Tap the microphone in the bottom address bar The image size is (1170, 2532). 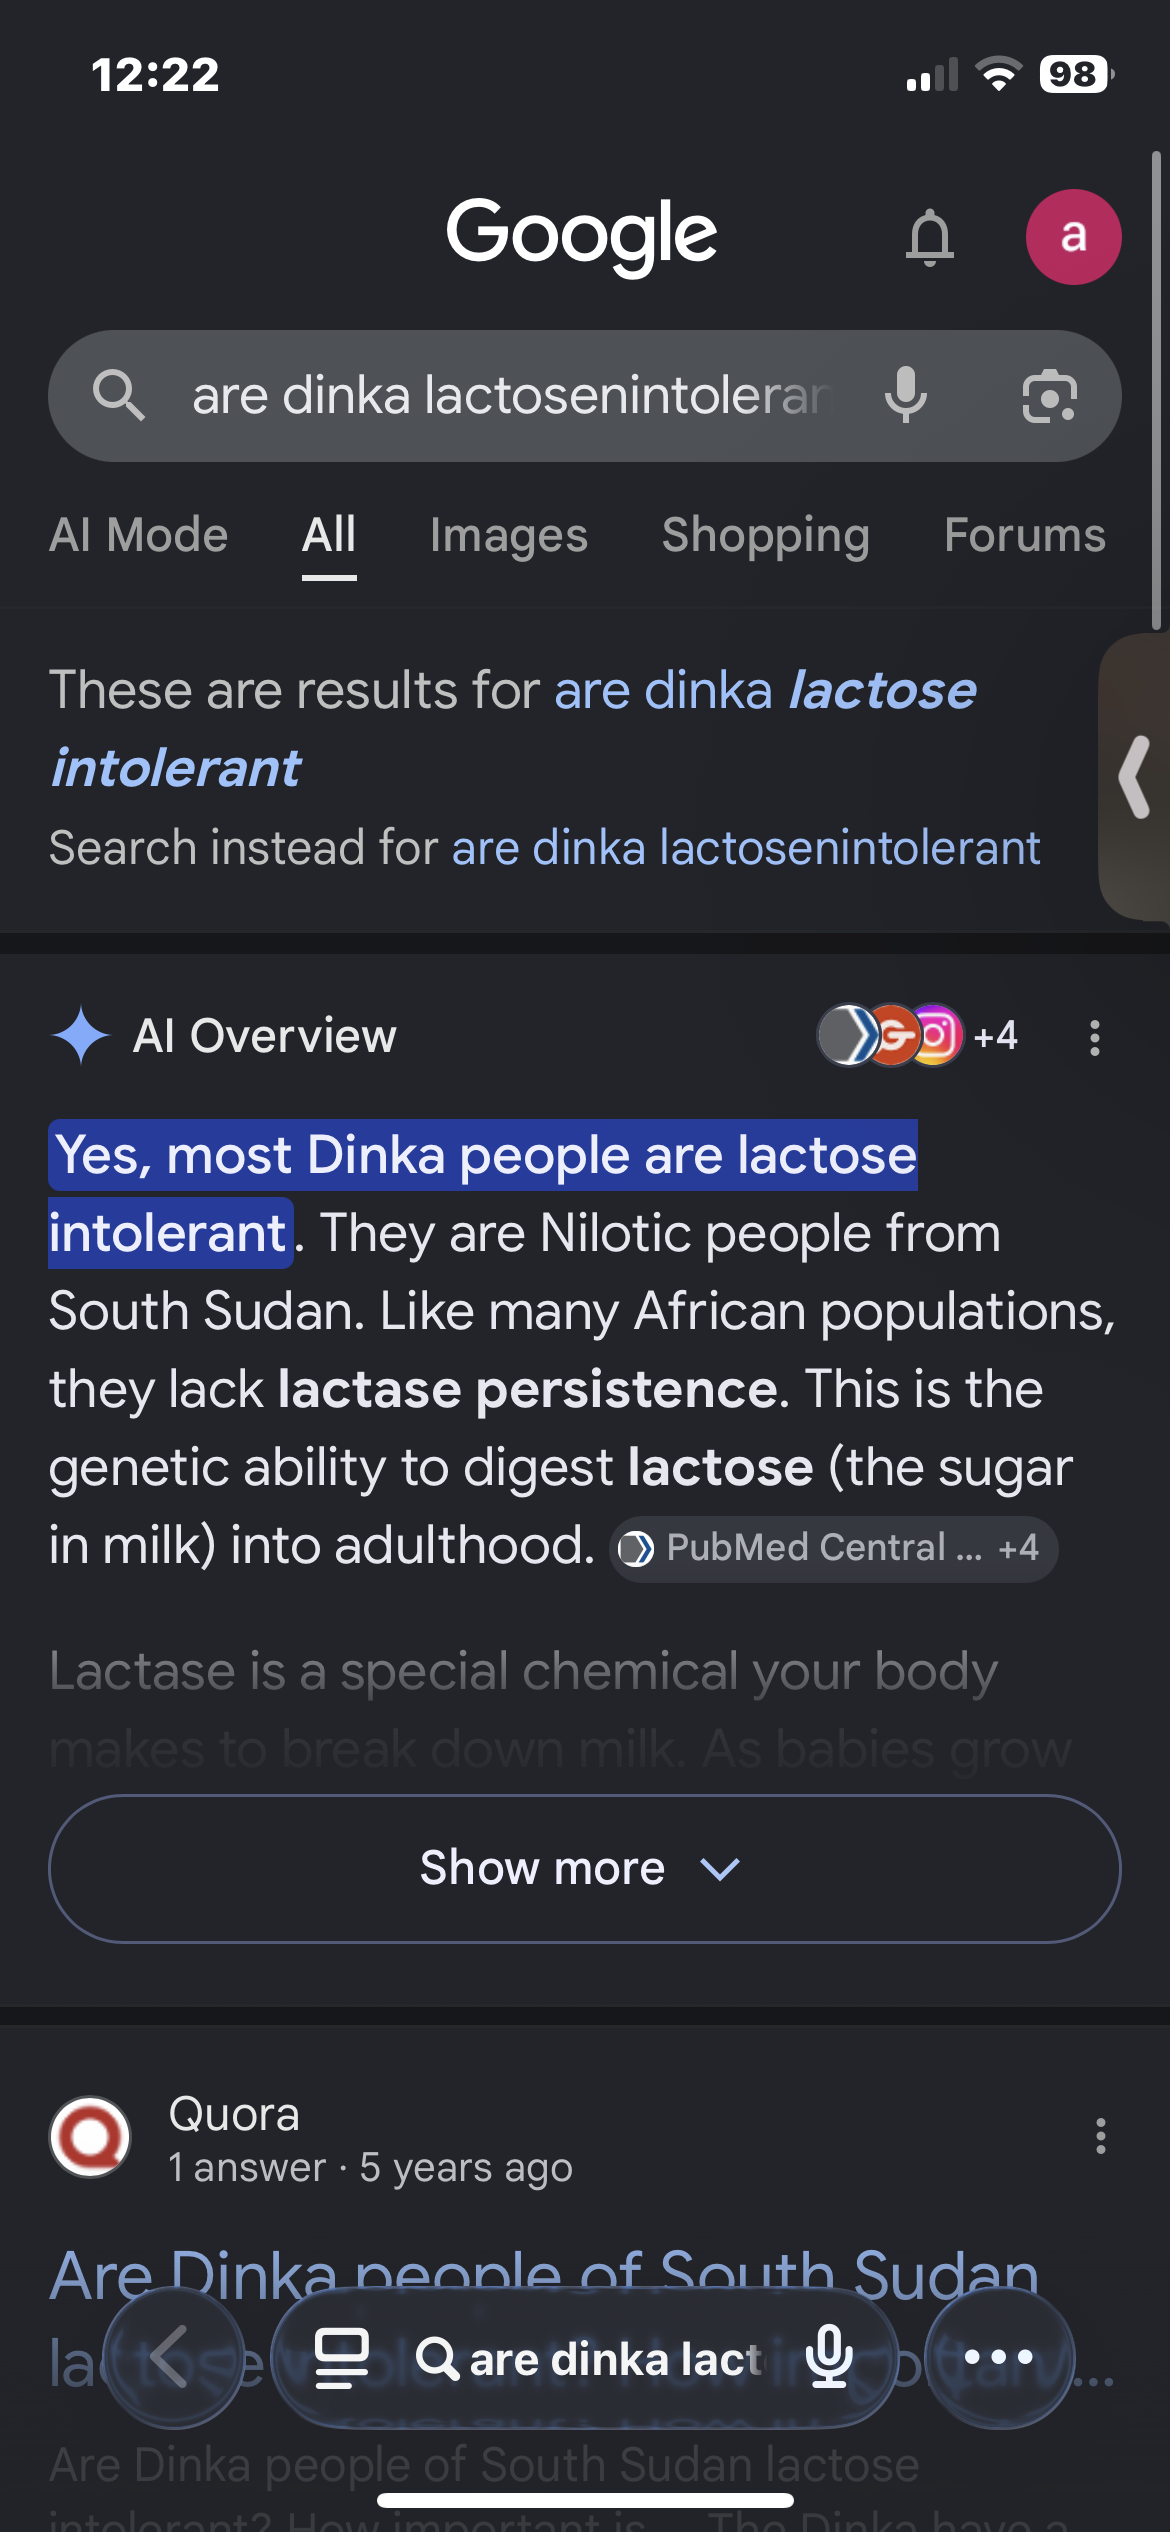(x=829, y=2357)
